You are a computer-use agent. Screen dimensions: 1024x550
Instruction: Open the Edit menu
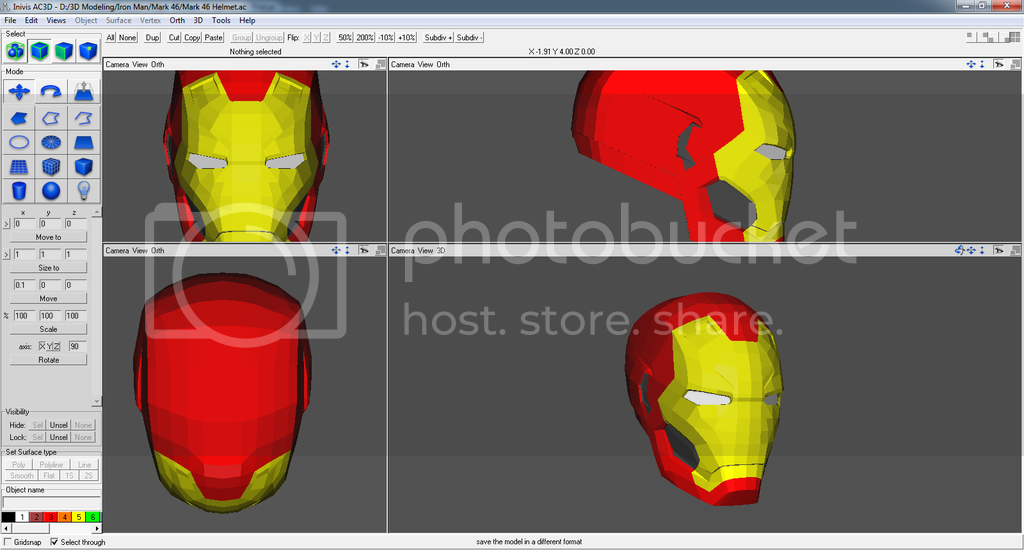click(x=31, y=20)
